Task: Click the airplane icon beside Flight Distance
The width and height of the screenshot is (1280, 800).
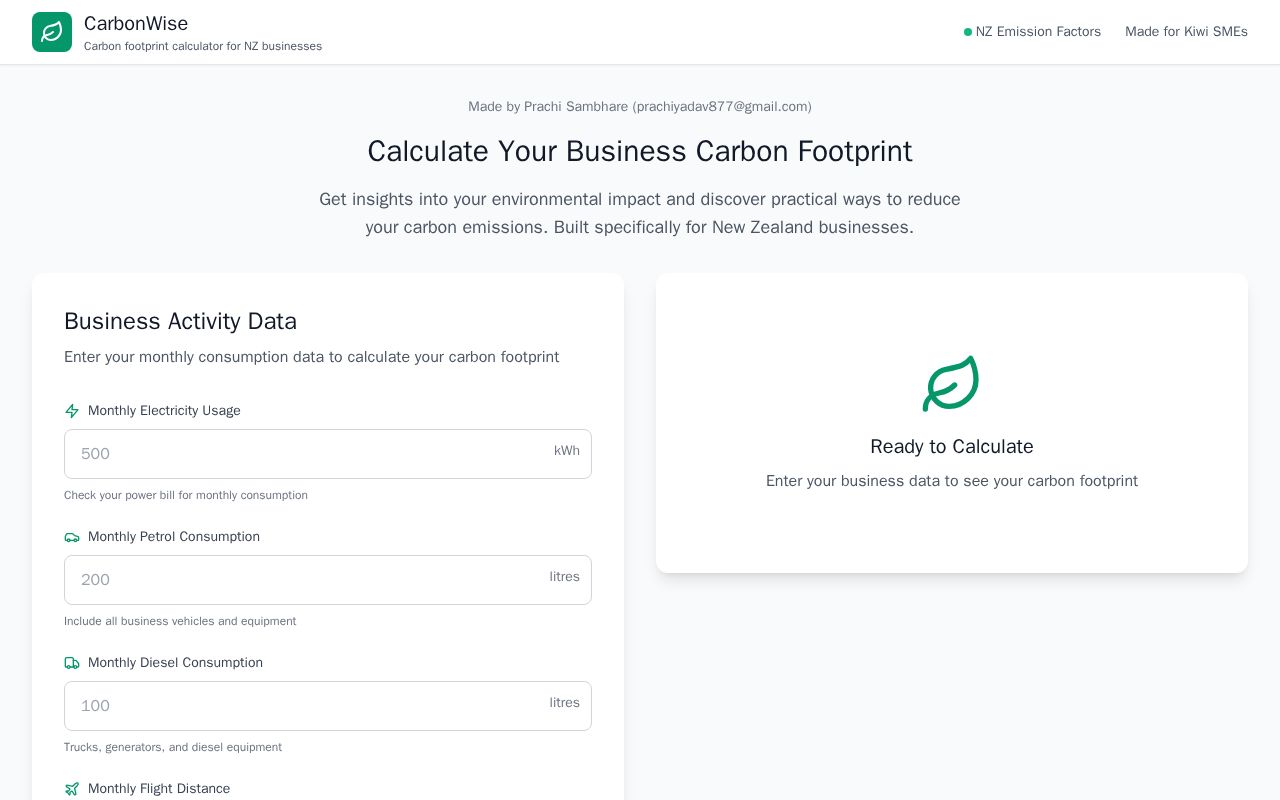Action: pyautogui.click(x=72, y=789)
